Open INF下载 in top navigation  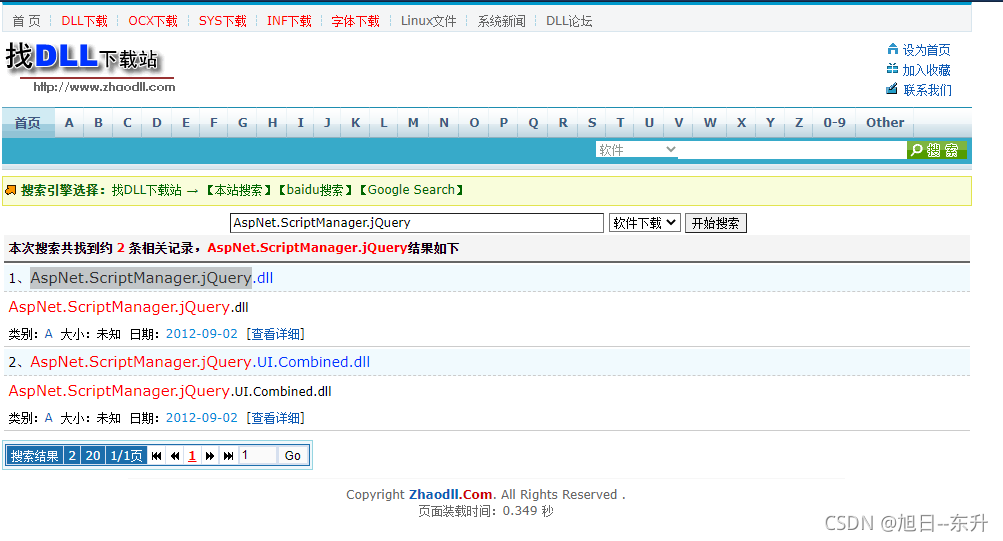pos(289,21)
